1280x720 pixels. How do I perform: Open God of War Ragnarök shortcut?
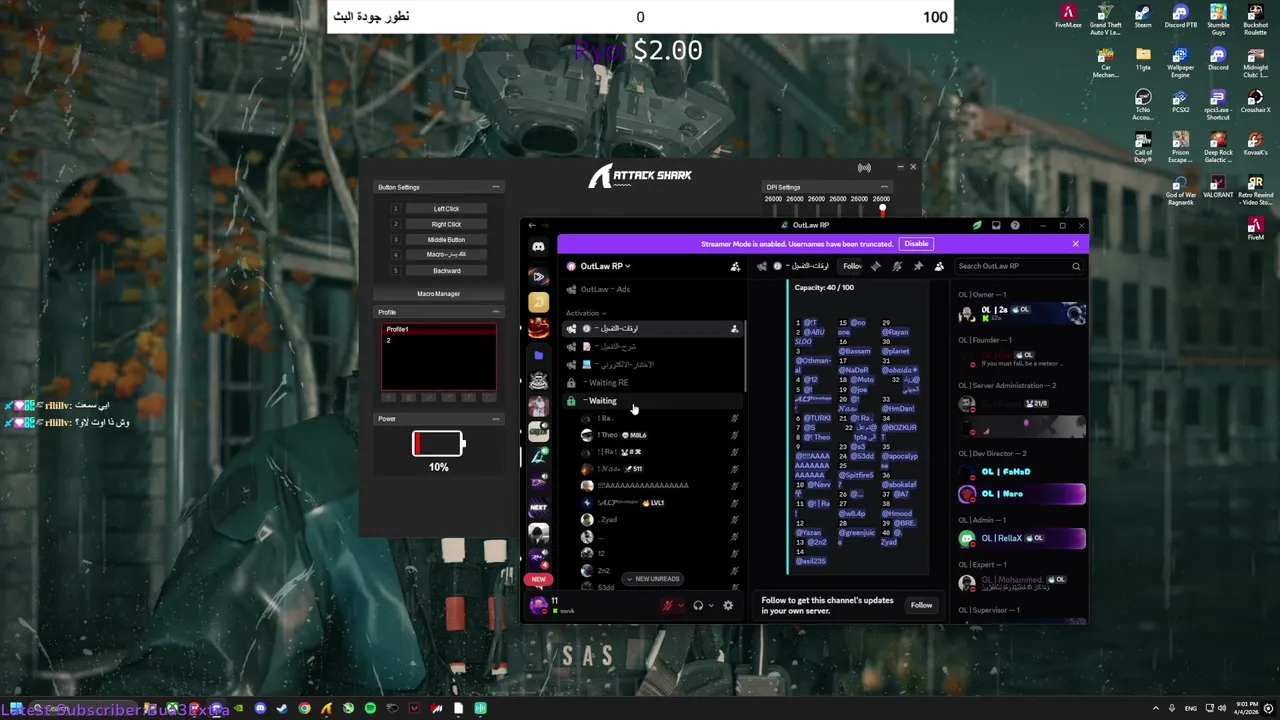coord(1180,191)
